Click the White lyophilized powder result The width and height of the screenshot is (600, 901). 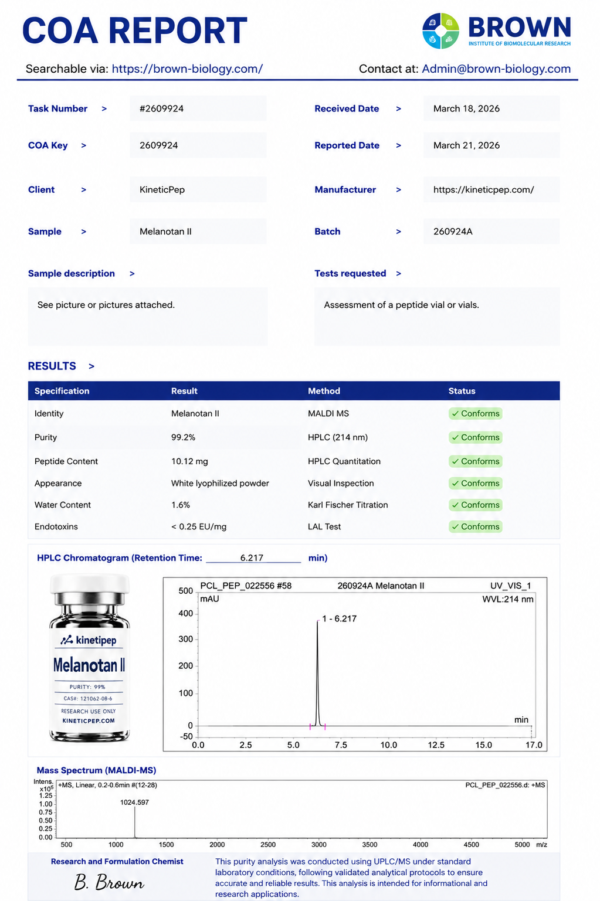(220, 483)
